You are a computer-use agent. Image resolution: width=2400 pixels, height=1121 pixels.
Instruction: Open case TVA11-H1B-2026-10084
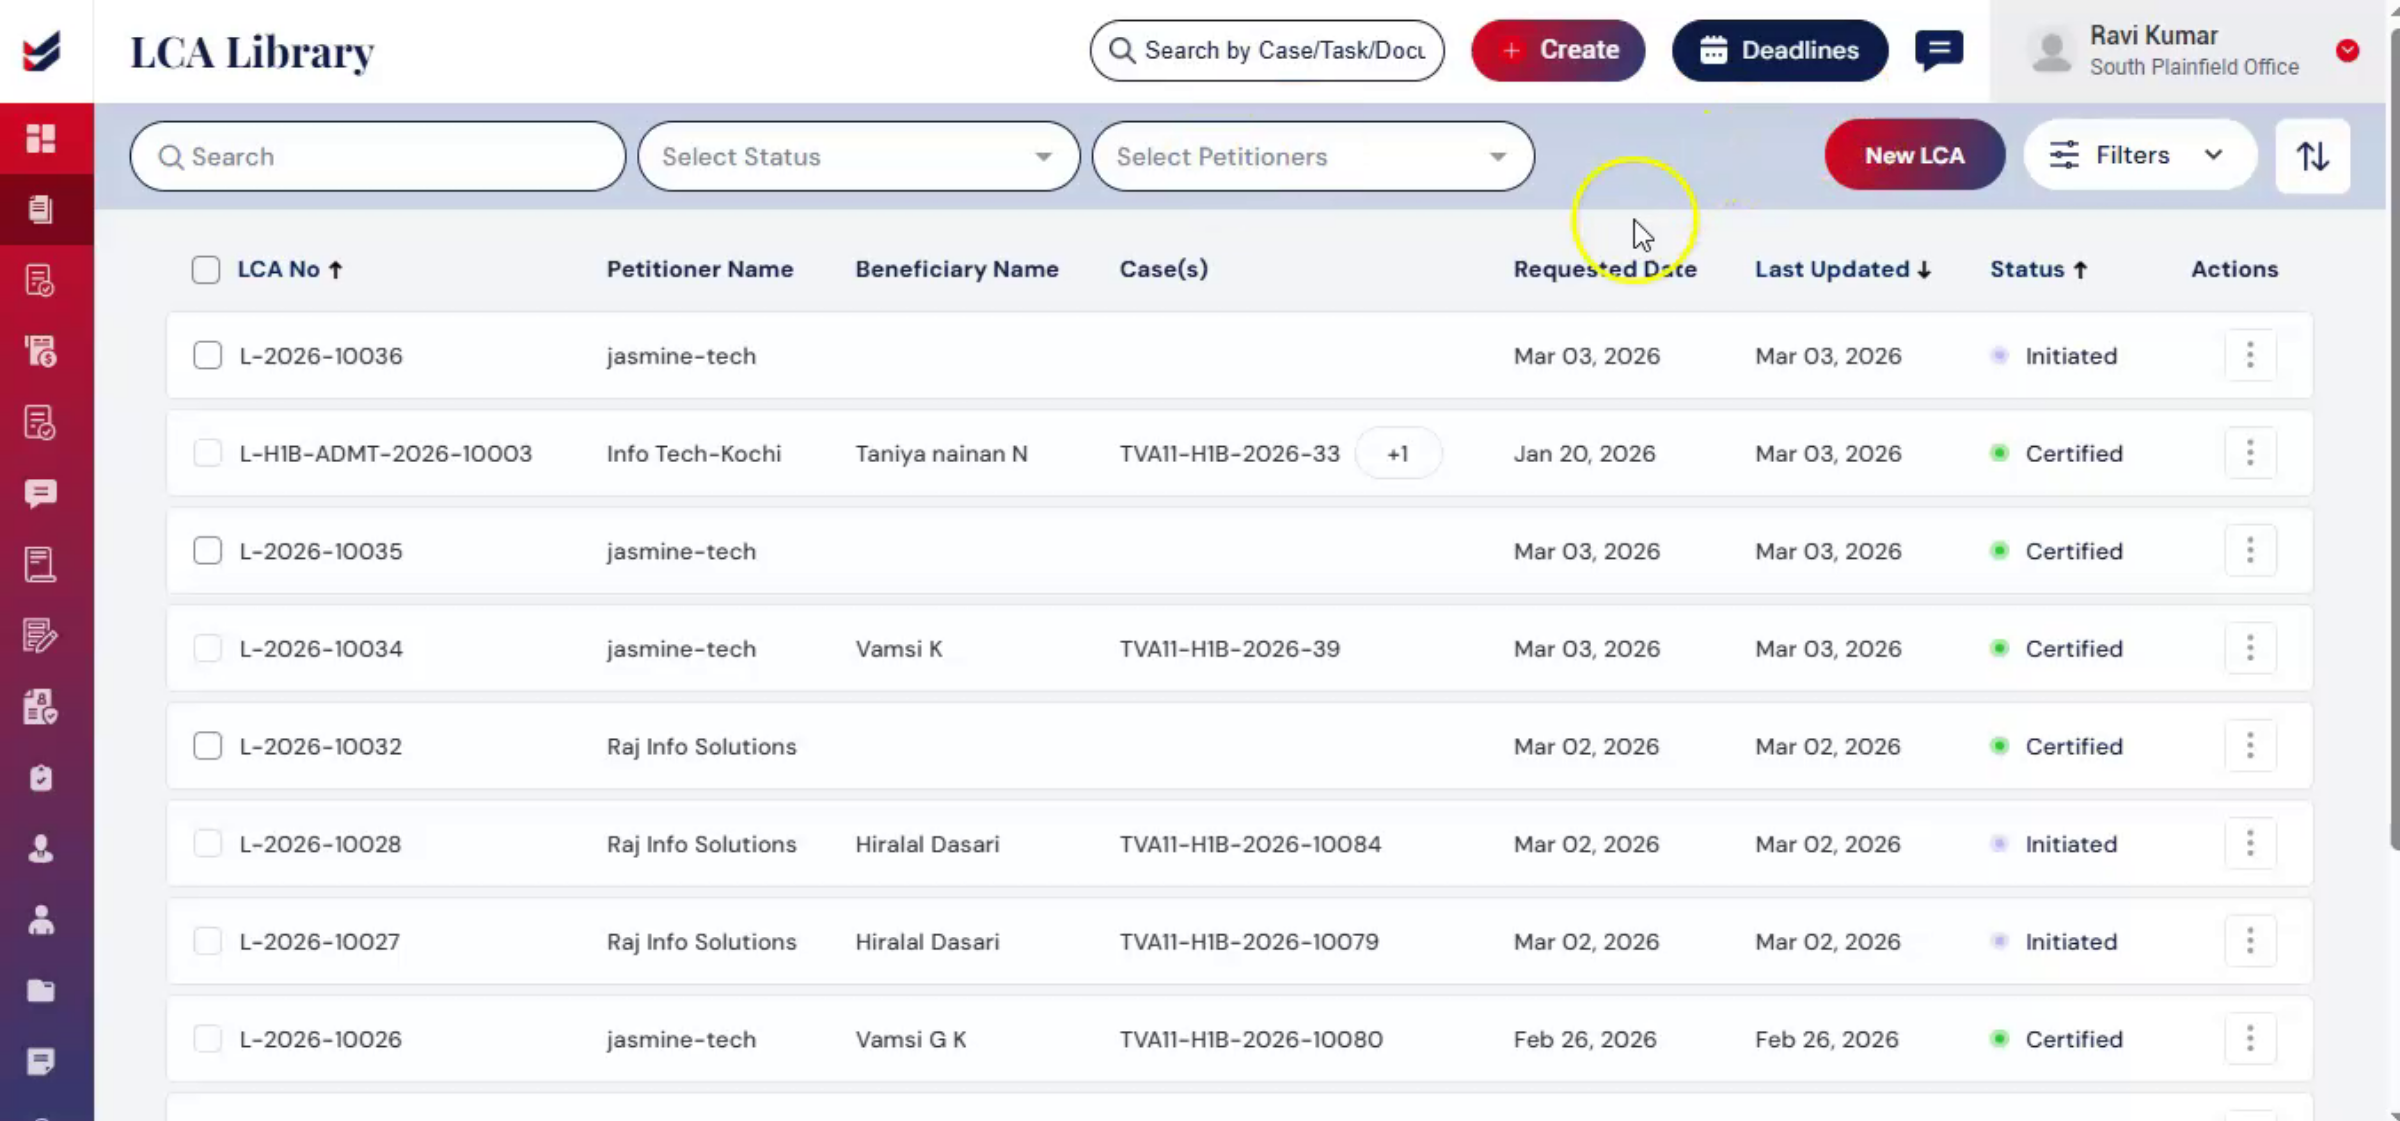[1250, 843]
